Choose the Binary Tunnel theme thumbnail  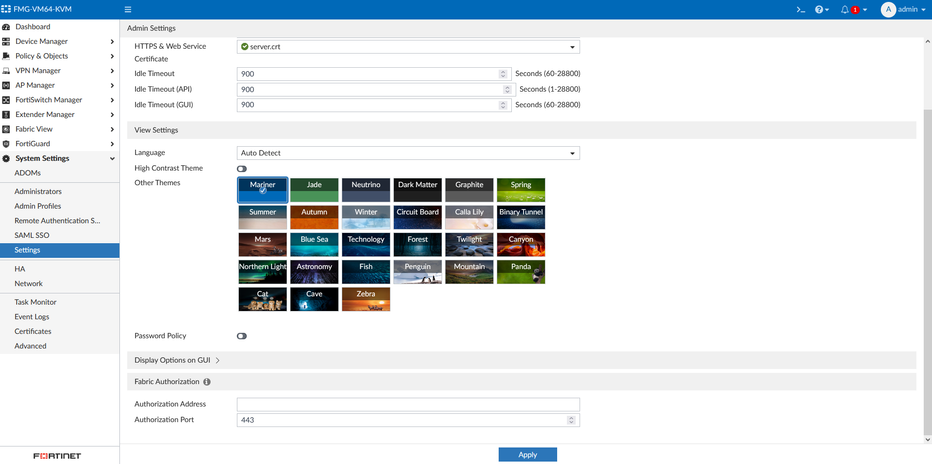click(x=521, y=217)
